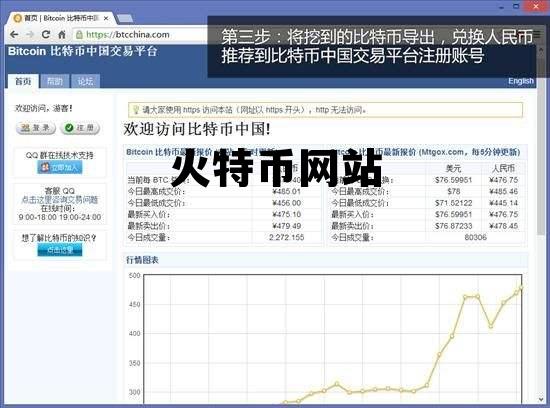Select the ¥485.01 highest price cell
550x408 pixels.
(286, 192)
